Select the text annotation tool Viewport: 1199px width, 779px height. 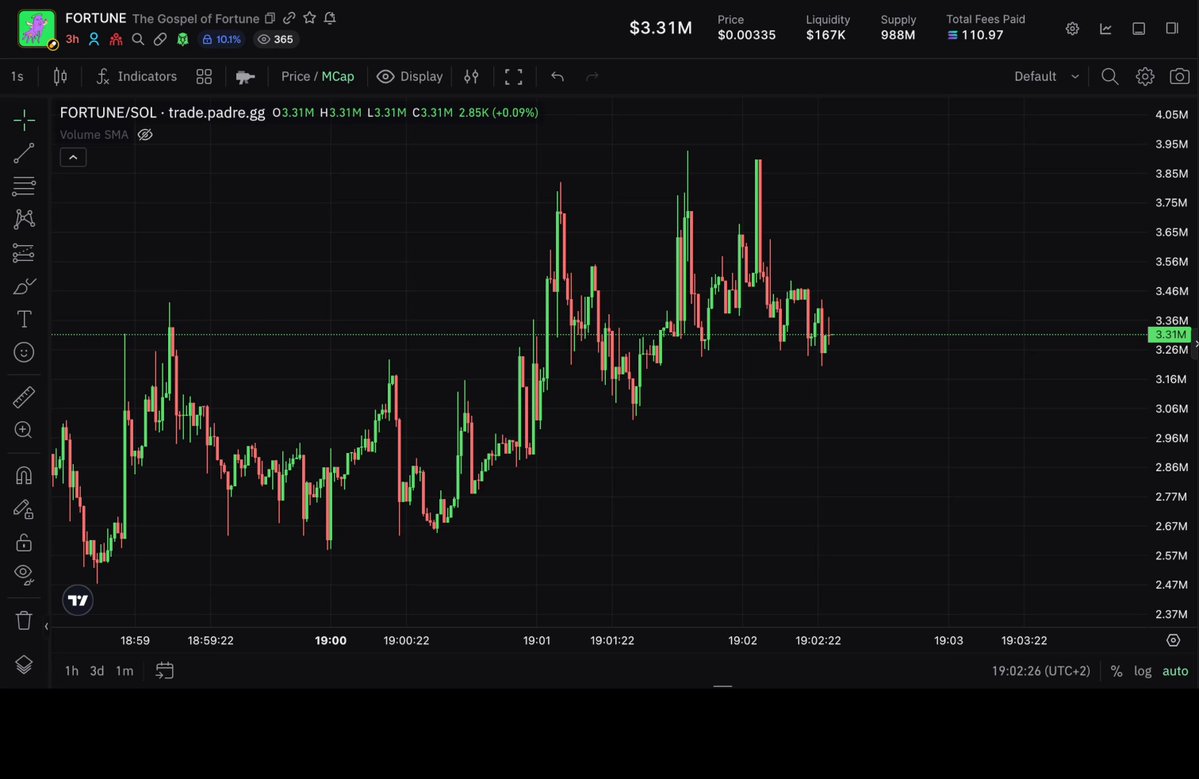(24, 319)
